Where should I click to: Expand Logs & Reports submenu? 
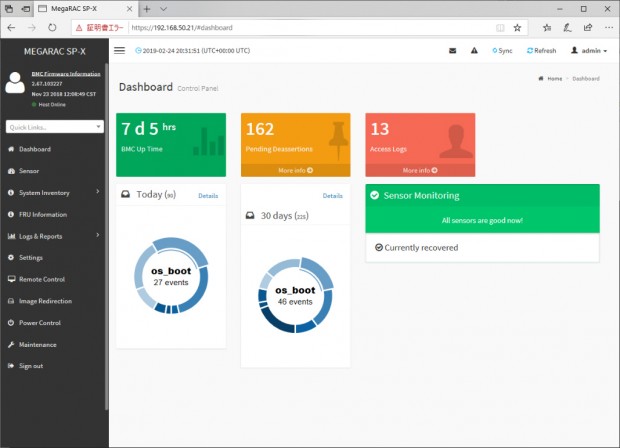pyautogui.click(x=55, y=236)
